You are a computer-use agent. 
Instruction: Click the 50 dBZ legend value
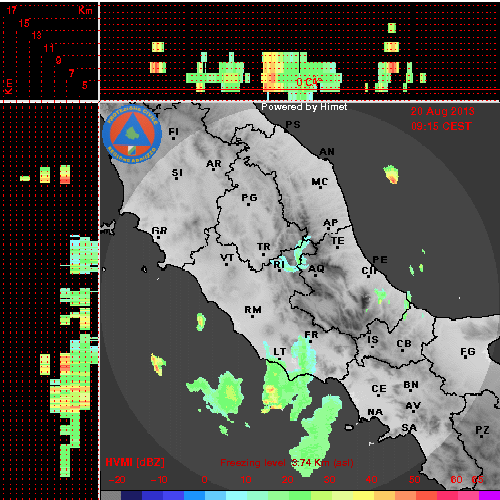pos(414,480)
